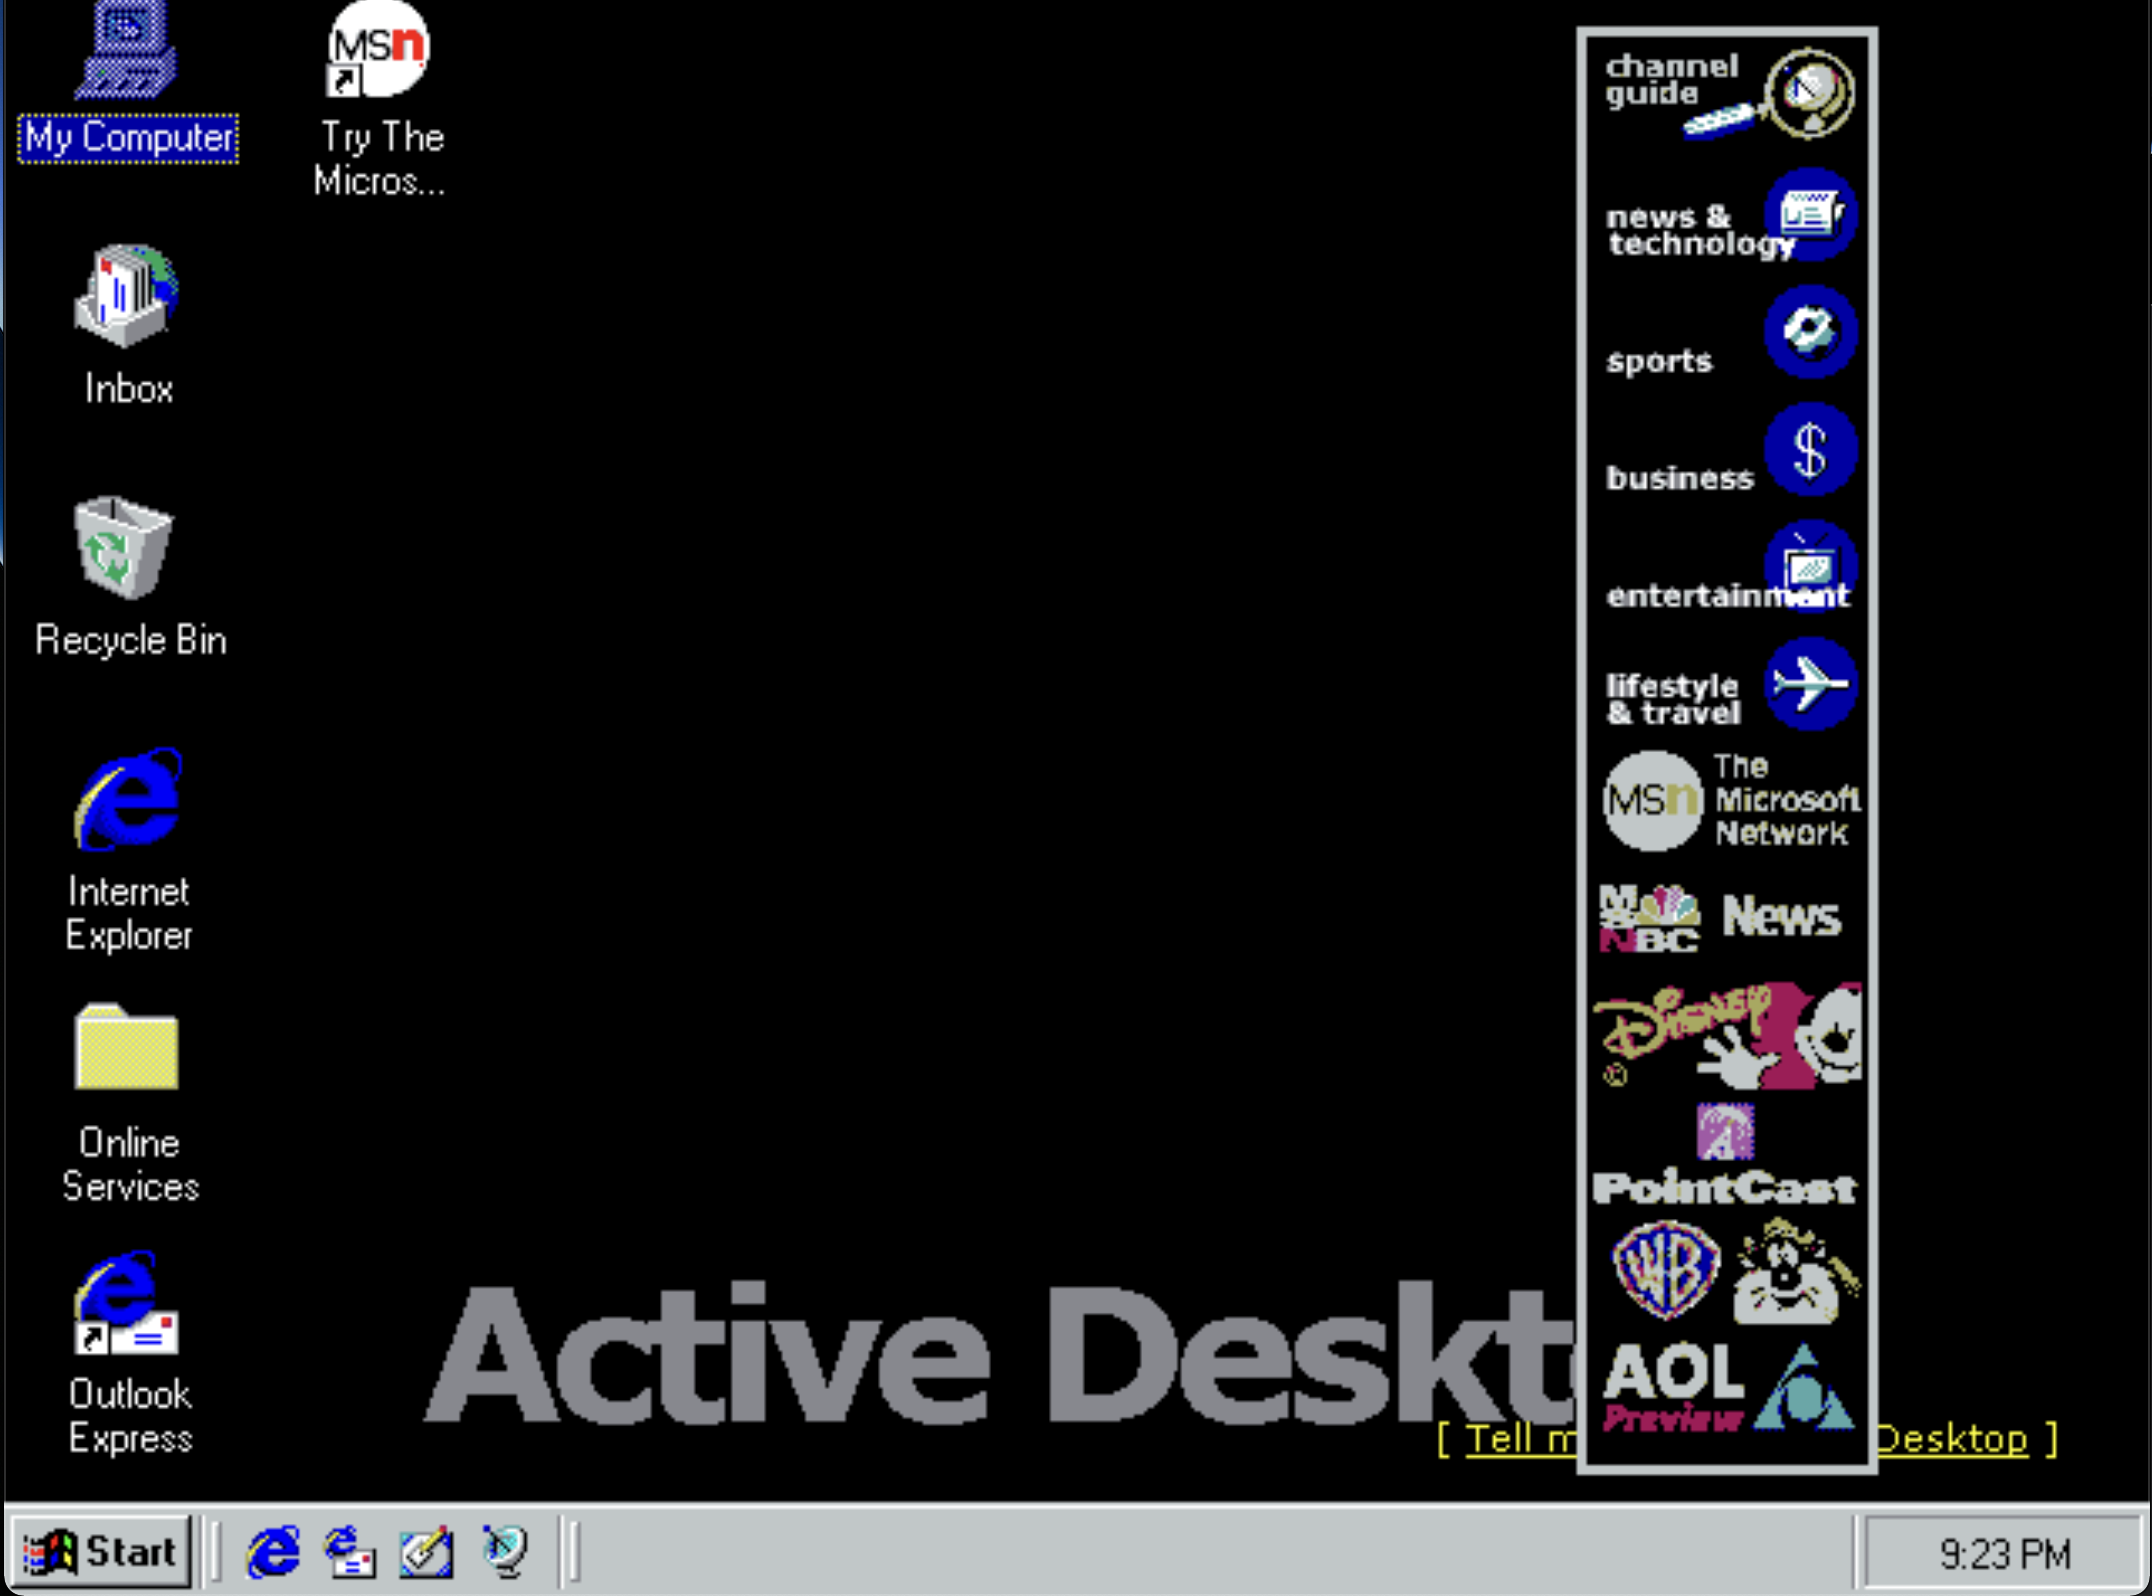Click the View Channels icon in Quick Launch
Viewport: 2152px width, 1596px height.
(502, 1552)
